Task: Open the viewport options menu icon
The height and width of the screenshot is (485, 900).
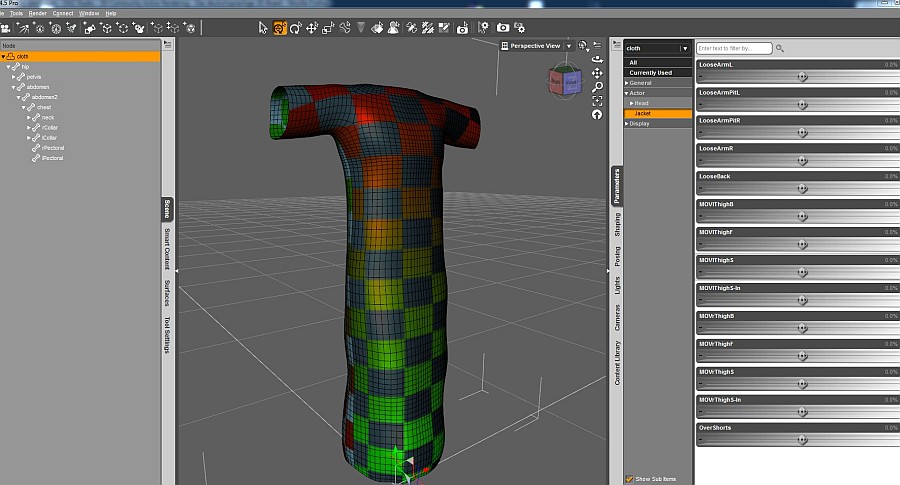Action: pos(598,45)
